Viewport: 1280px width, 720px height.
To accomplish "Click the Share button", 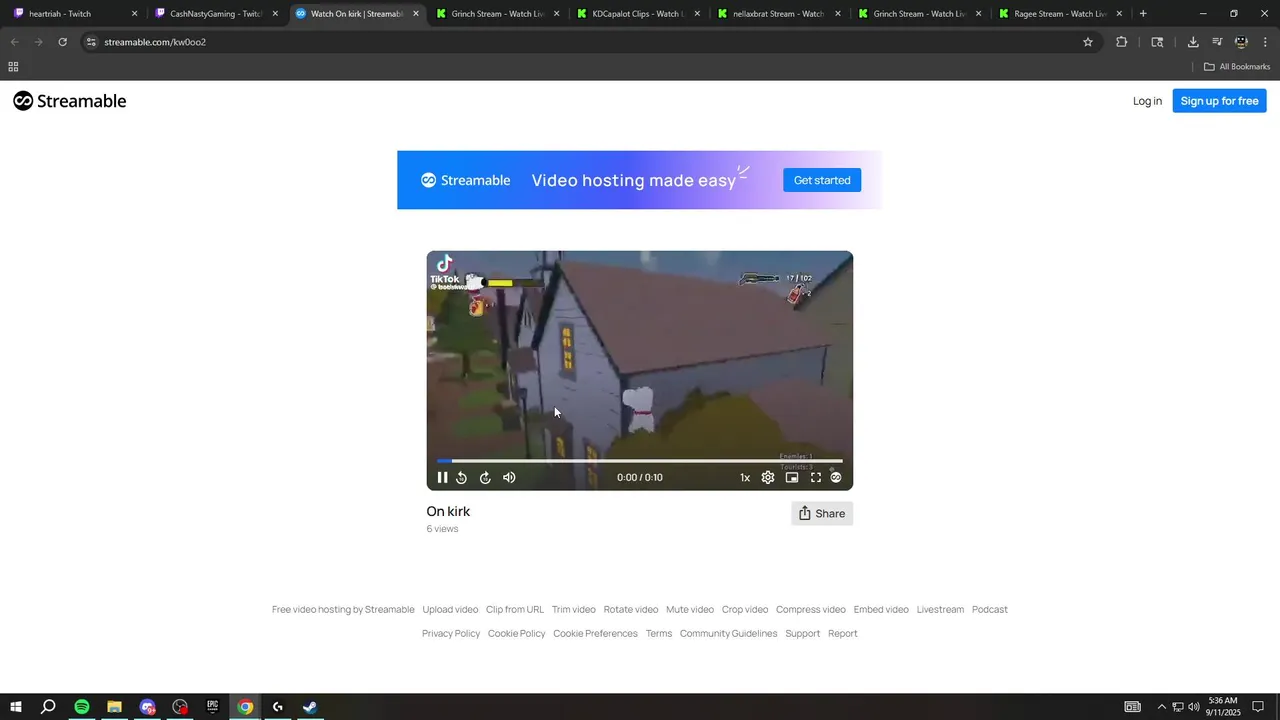I will click(822, 513).
